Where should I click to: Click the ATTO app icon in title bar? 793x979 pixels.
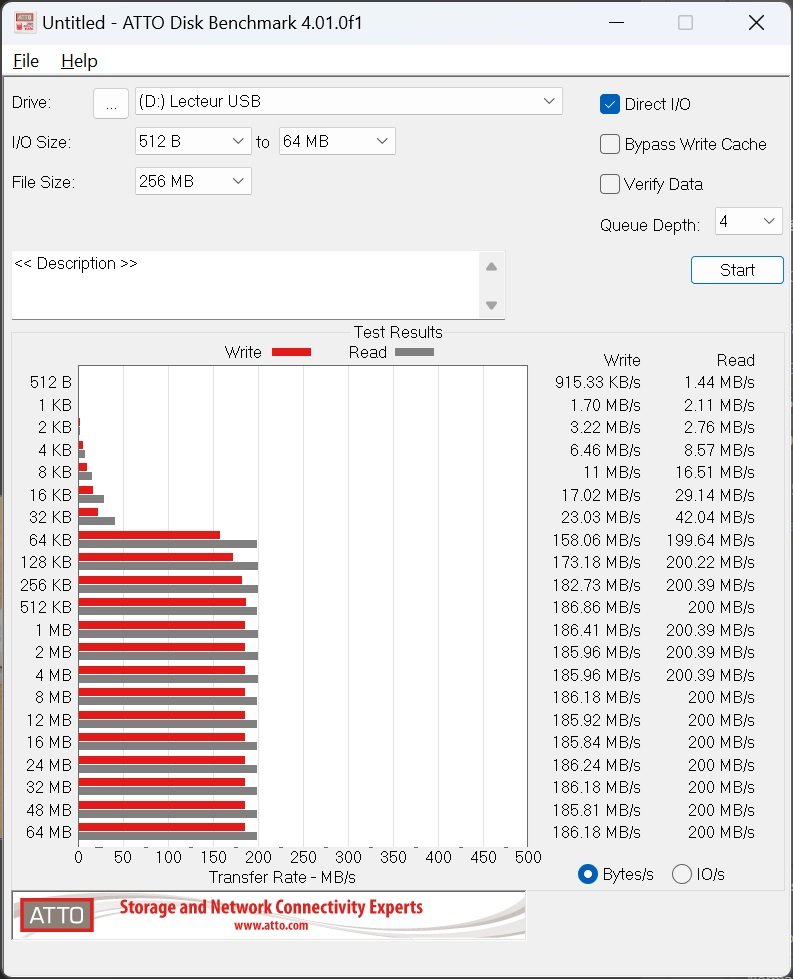(24, 22)
